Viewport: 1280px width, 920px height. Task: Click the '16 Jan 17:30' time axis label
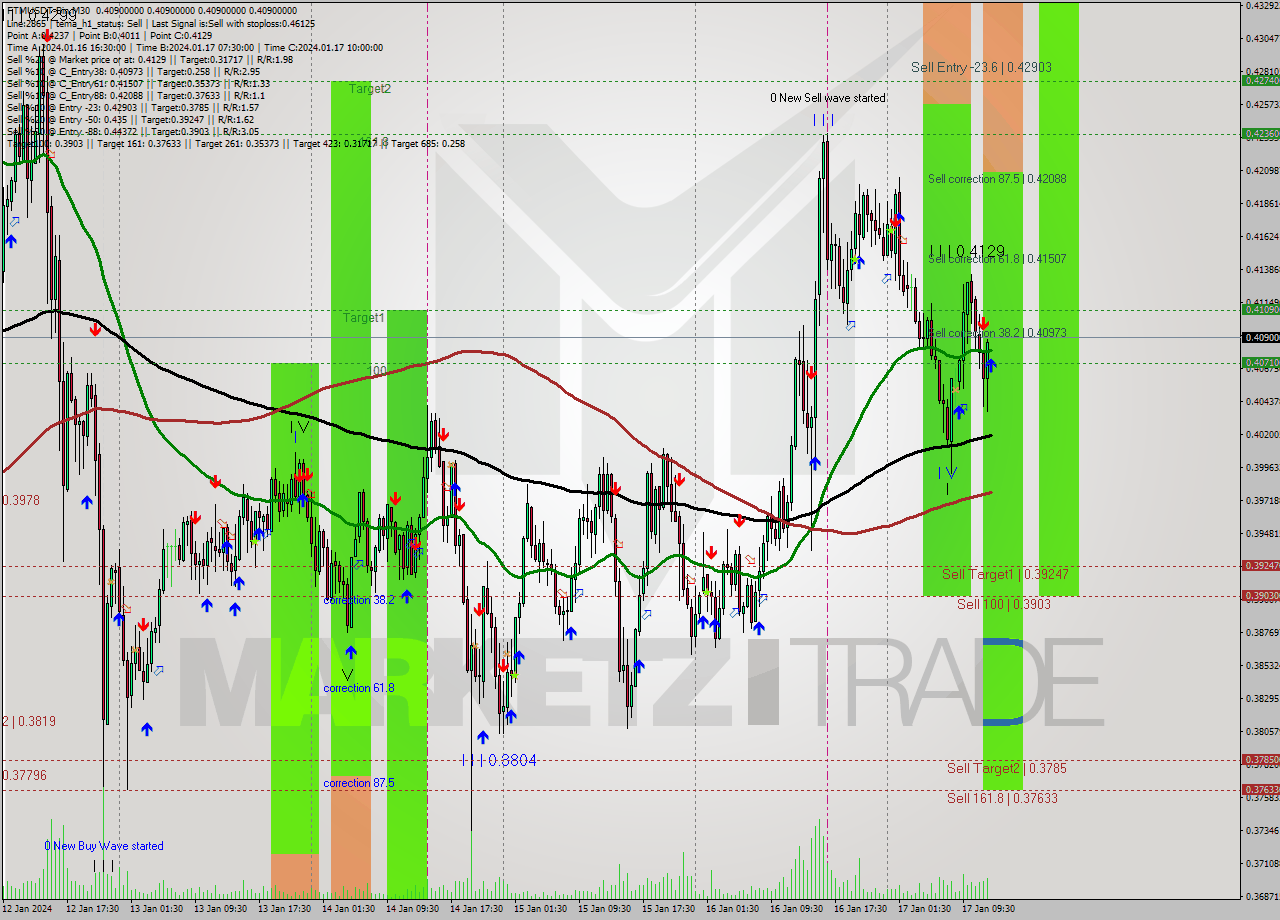click(x=860, y=909)
